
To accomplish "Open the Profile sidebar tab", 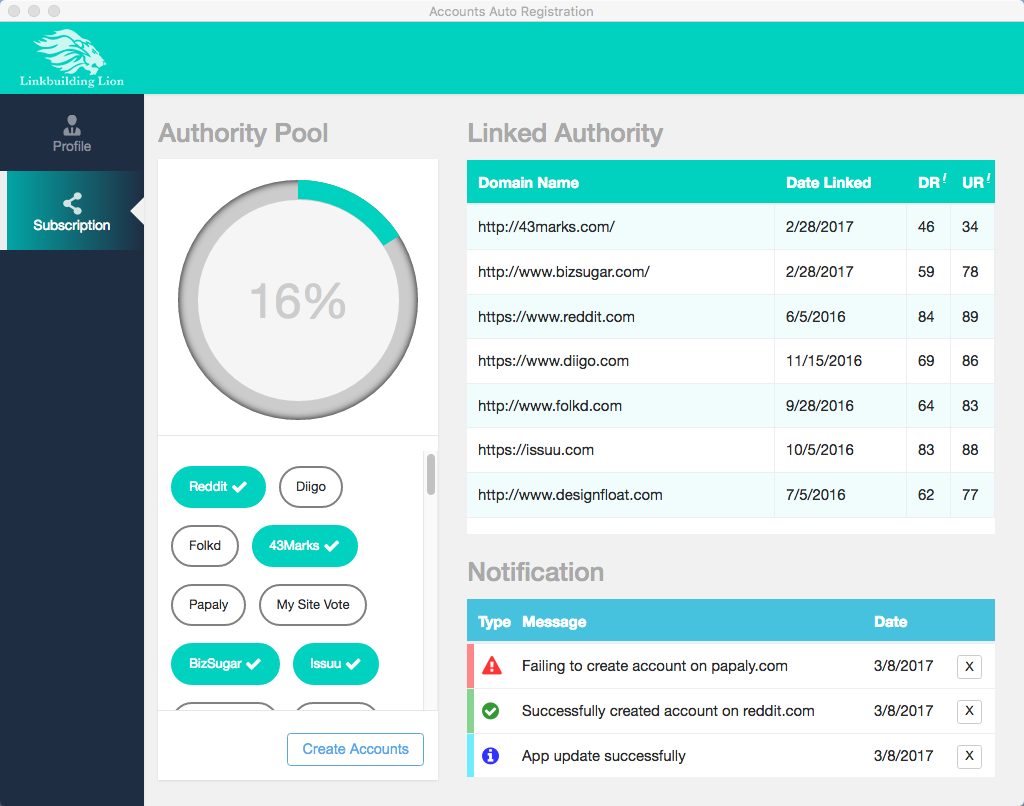I will tap(72, 134).
